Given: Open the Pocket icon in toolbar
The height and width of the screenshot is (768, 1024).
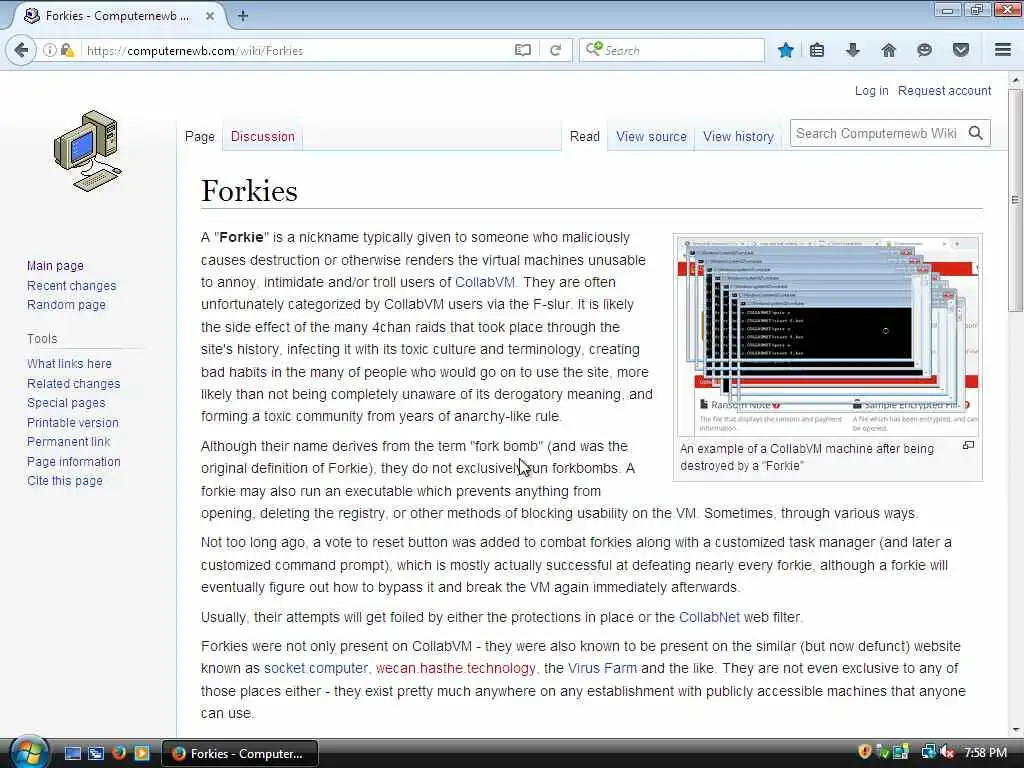Looking at the screenshot, I should click(x=961, y=50).
